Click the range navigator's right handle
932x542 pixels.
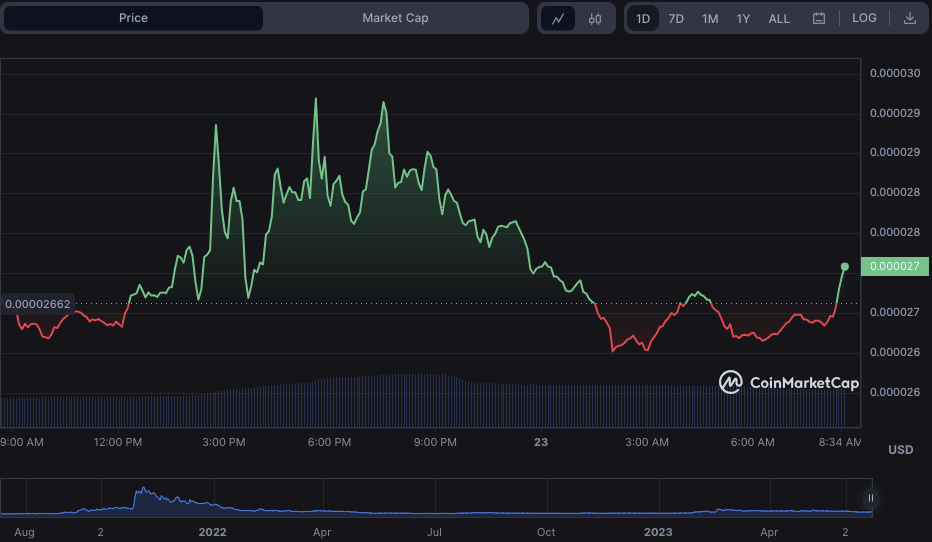pyautogui.click(x=871, y=498)
